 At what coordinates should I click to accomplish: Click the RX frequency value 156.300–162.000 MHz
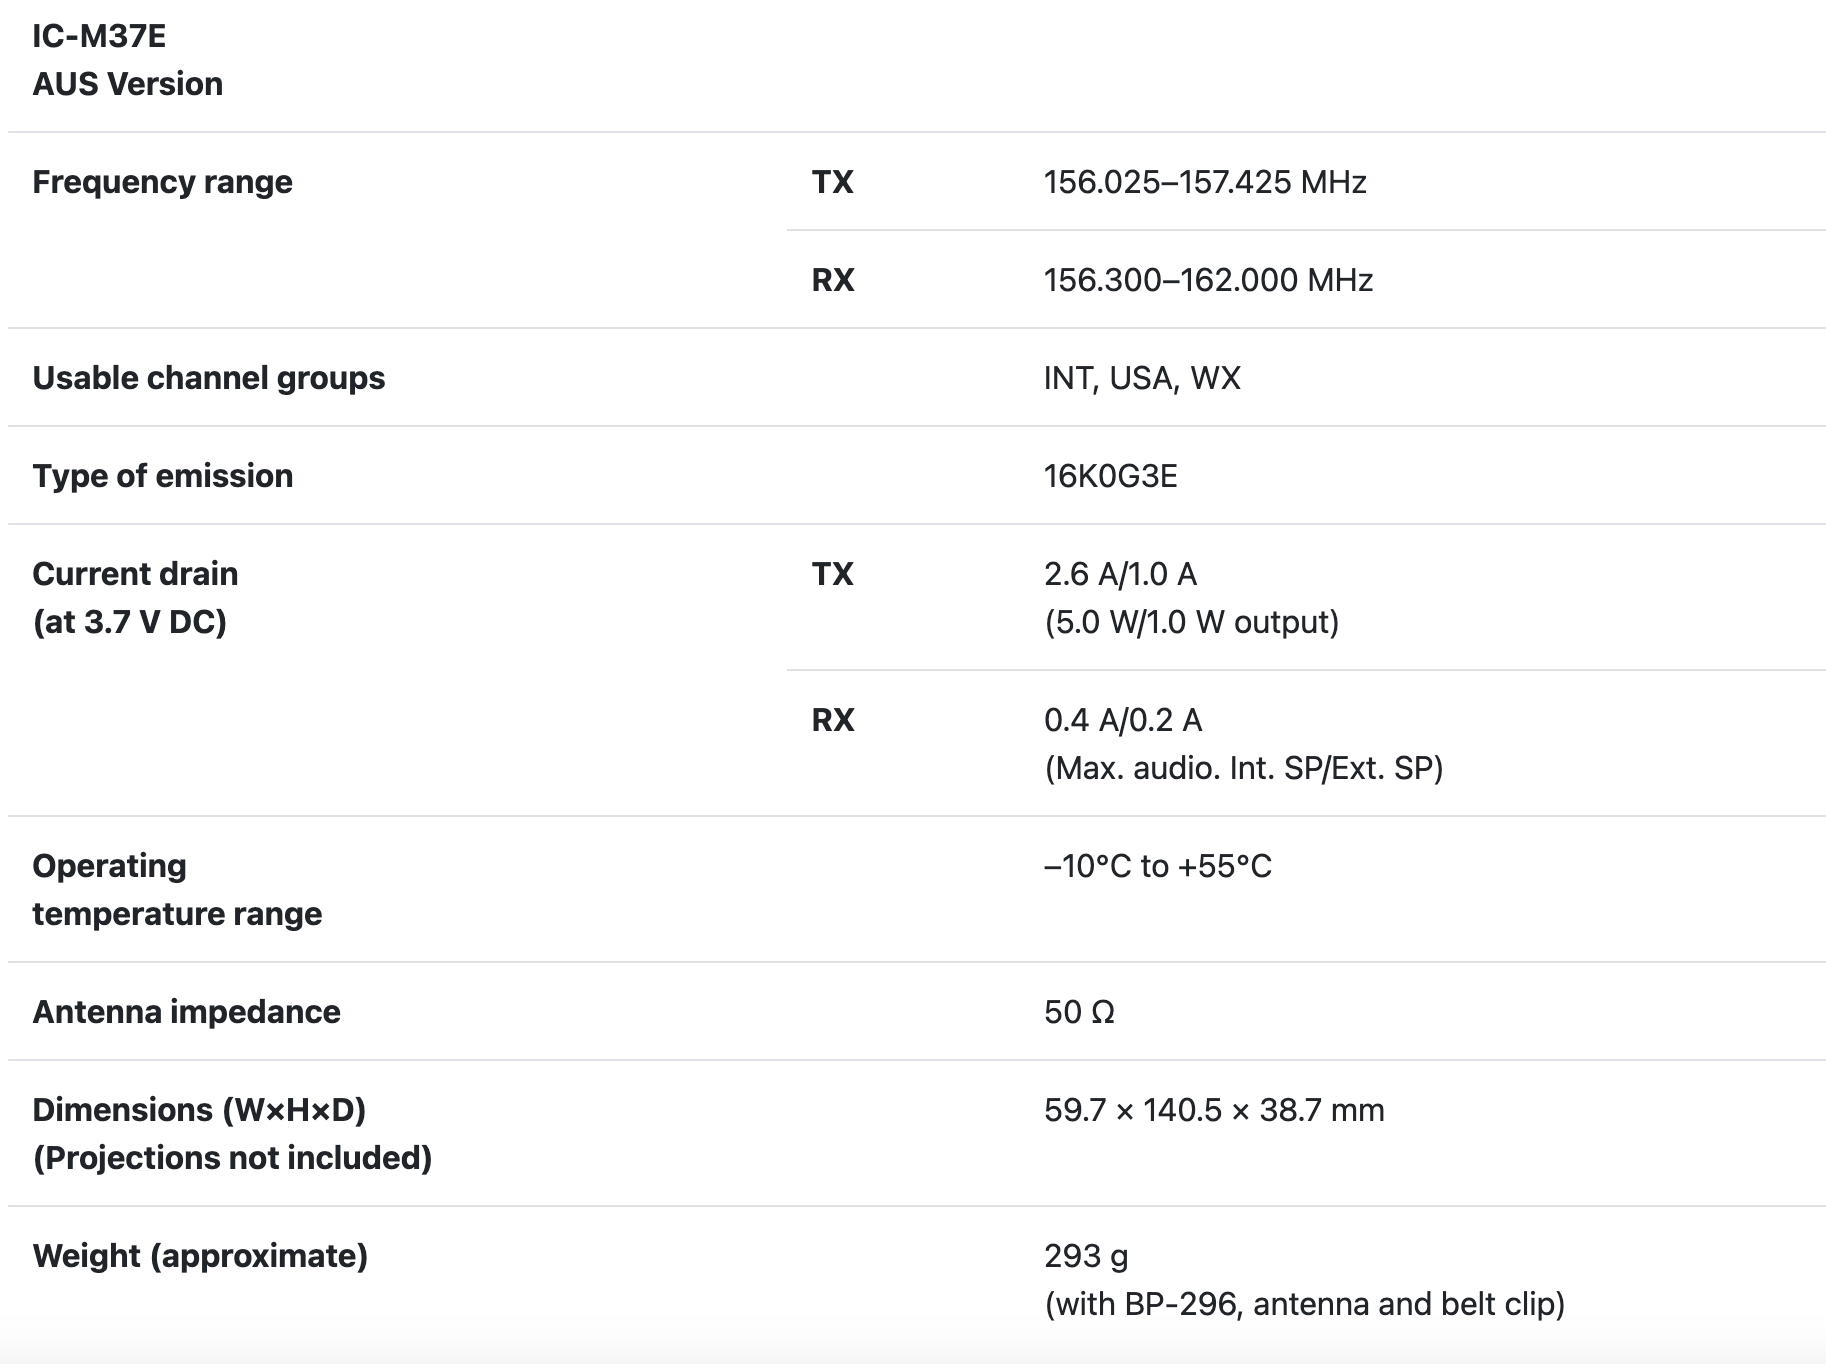[1207, 280]
